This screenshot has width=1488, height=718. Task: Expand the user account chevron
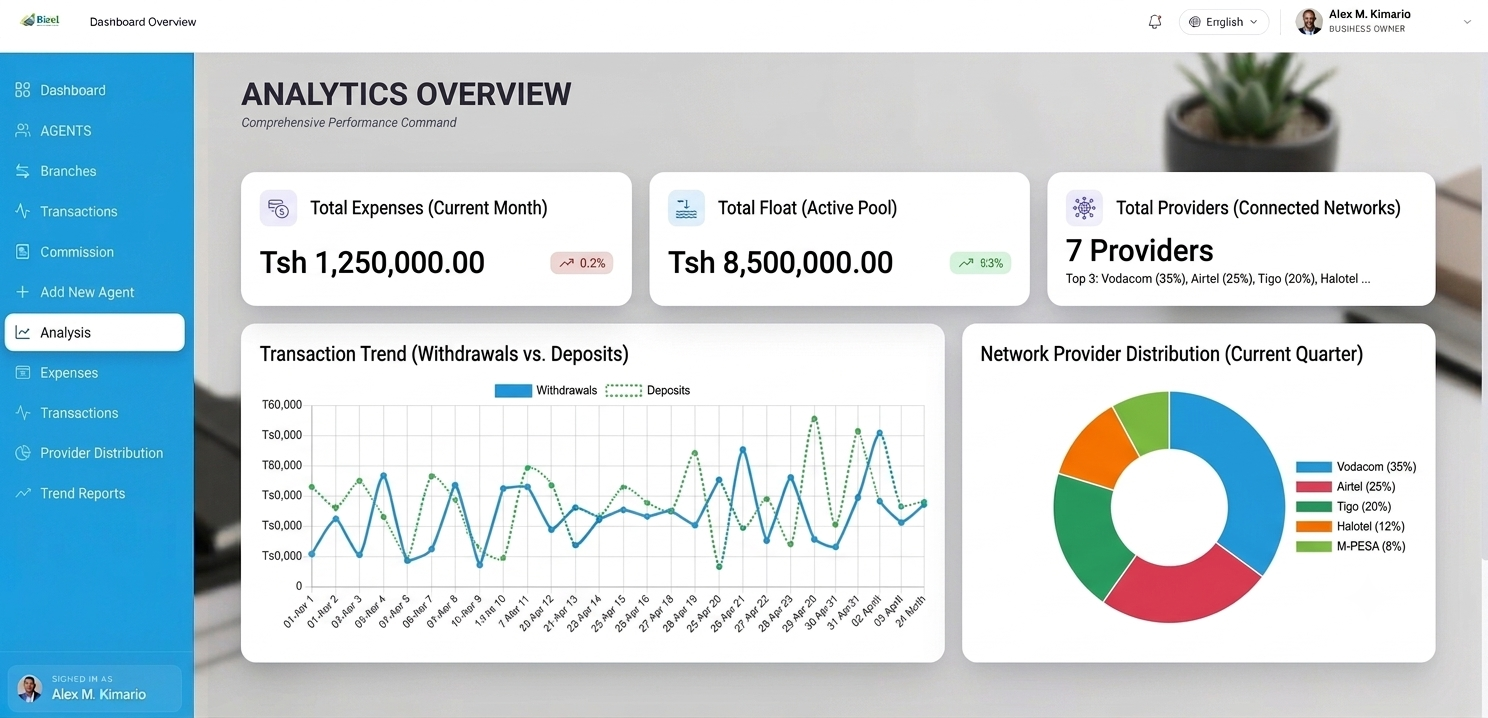[x=1467, y=22]
